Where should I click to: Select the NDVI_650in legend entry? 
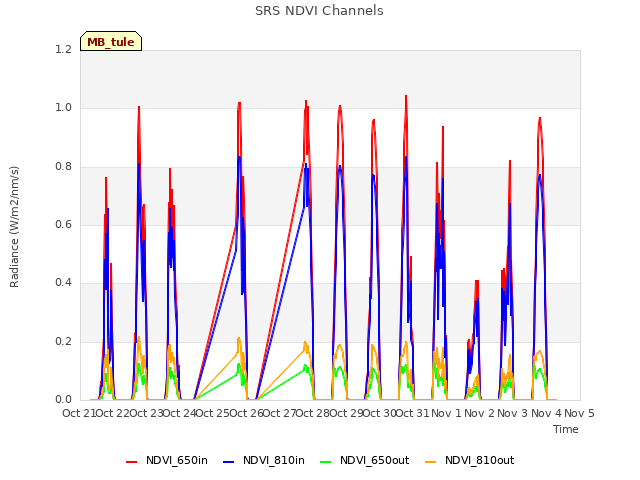pyautogui.click(x=167, y=461)
